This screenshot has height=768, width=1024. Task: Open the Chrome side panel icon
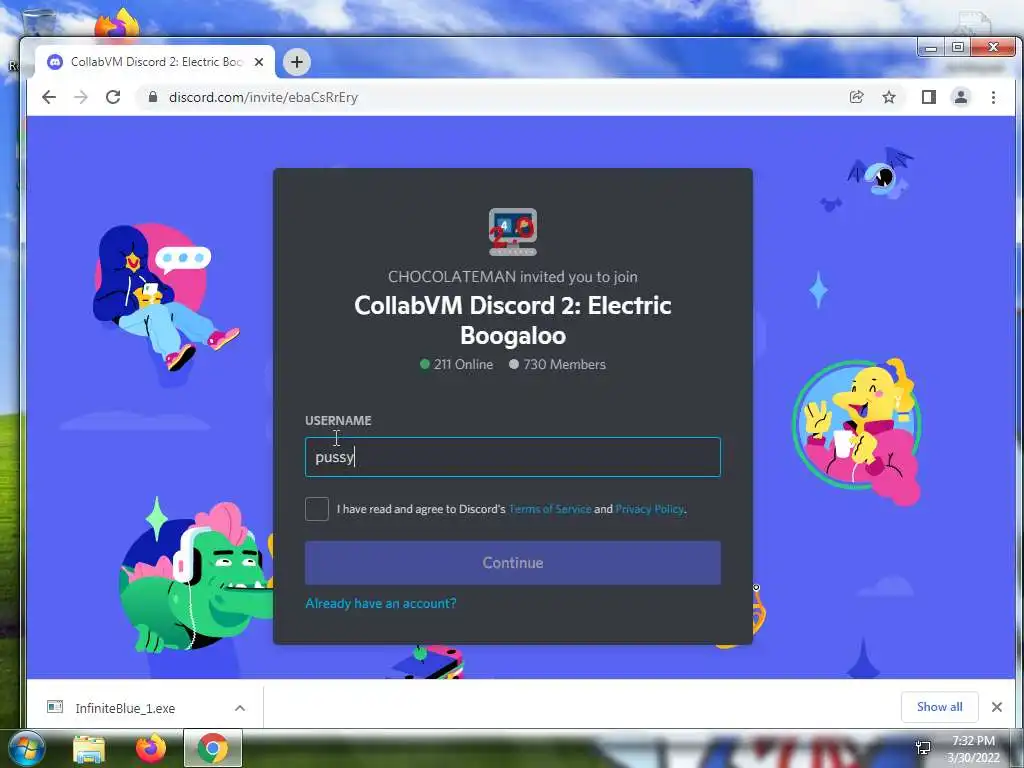coord(929,97)
